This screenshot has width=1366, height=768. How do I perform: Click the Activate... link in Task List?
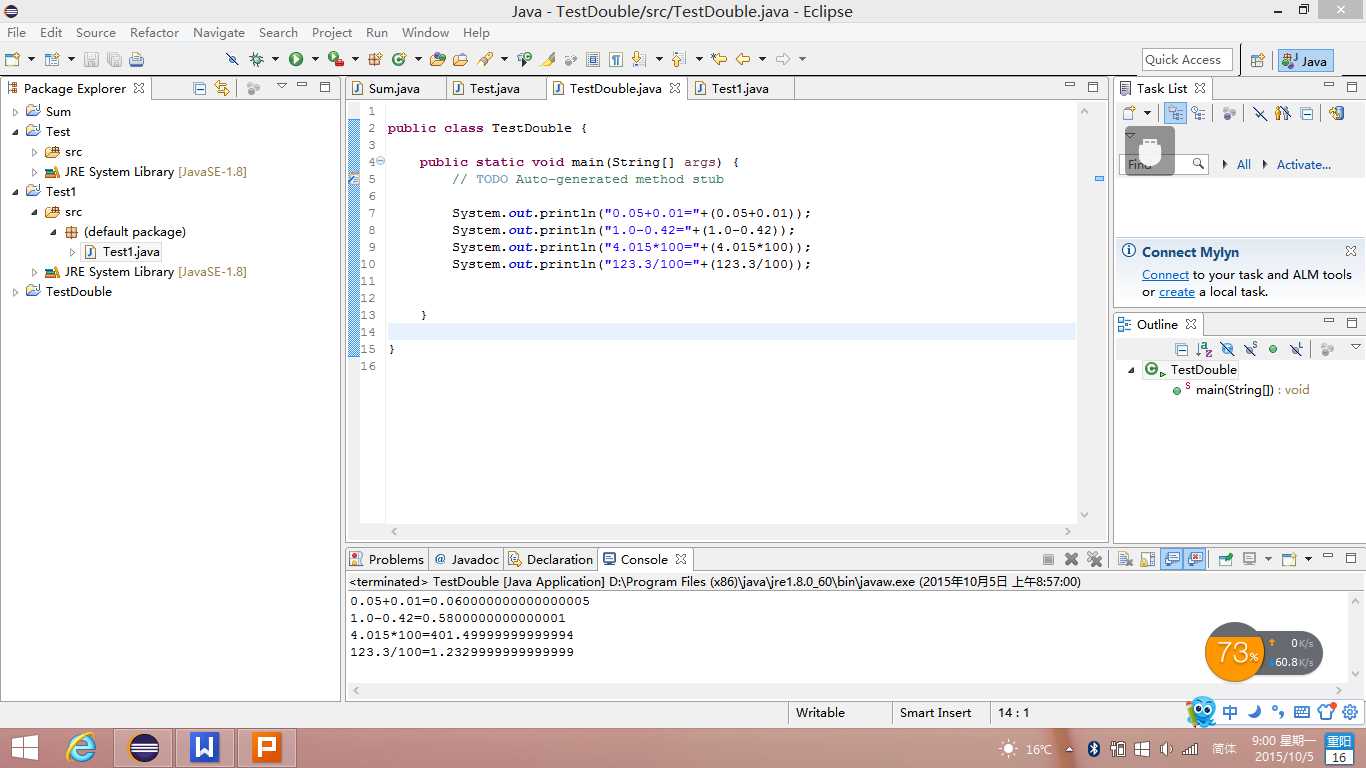click(x=1303, y=165)
